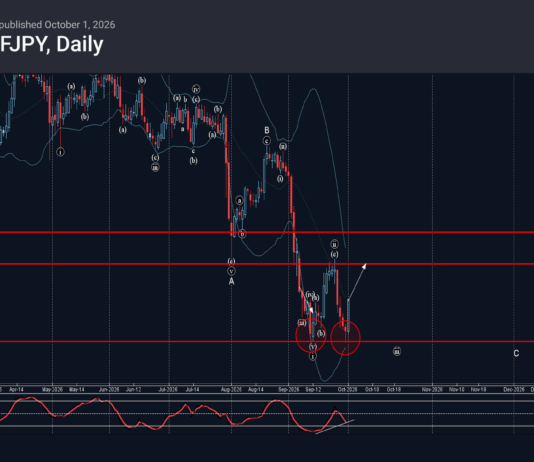This screenshot has height=462, width=534.
Task: Click the "FJPY, Daily" chart title
Action: click(51, 45)
